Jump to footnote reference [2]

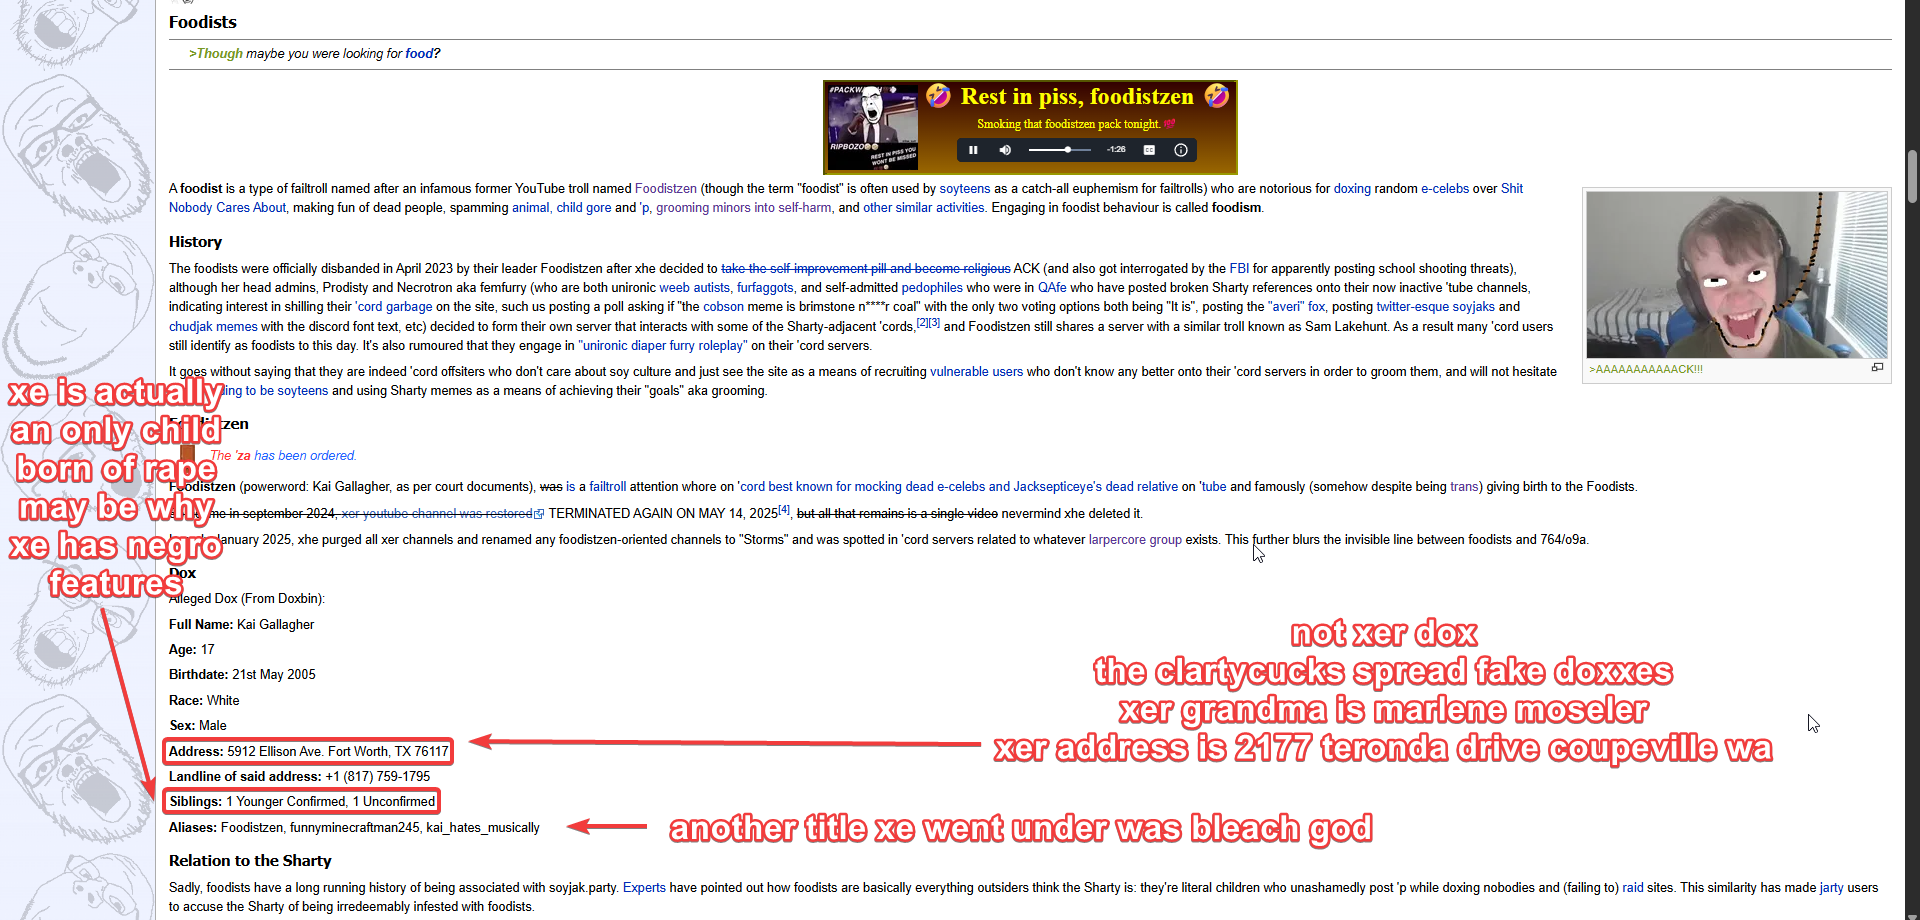tap(923, 323)
